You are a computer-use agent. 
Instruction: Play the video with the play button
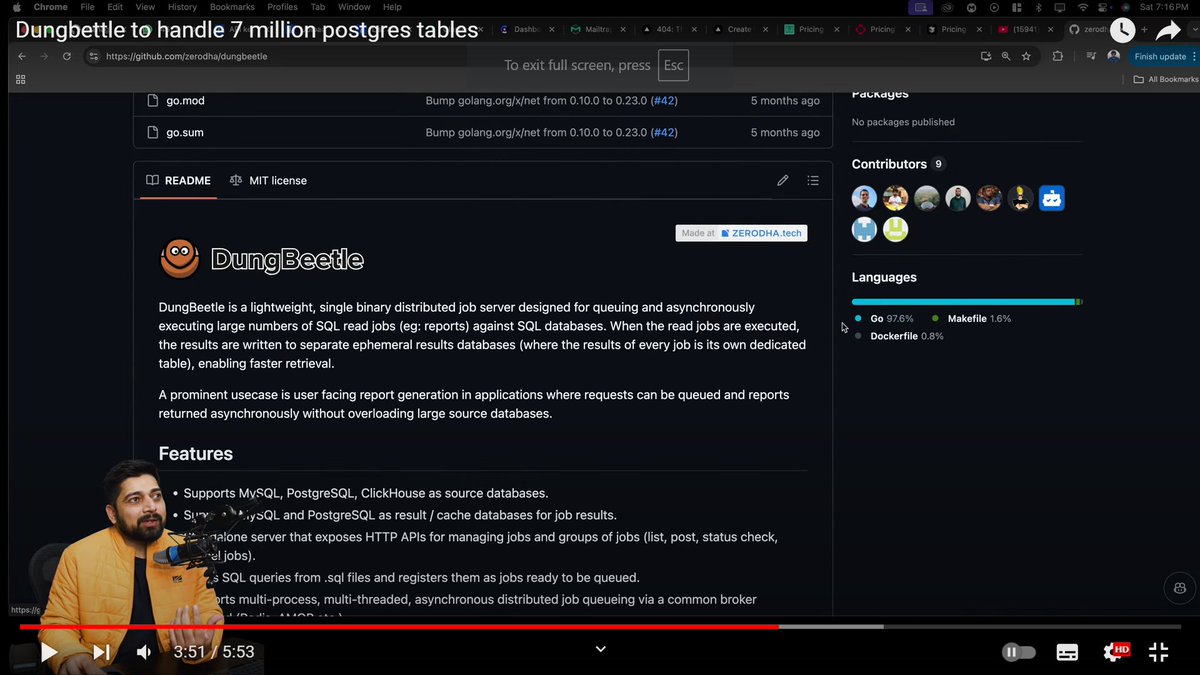point(48,652)
